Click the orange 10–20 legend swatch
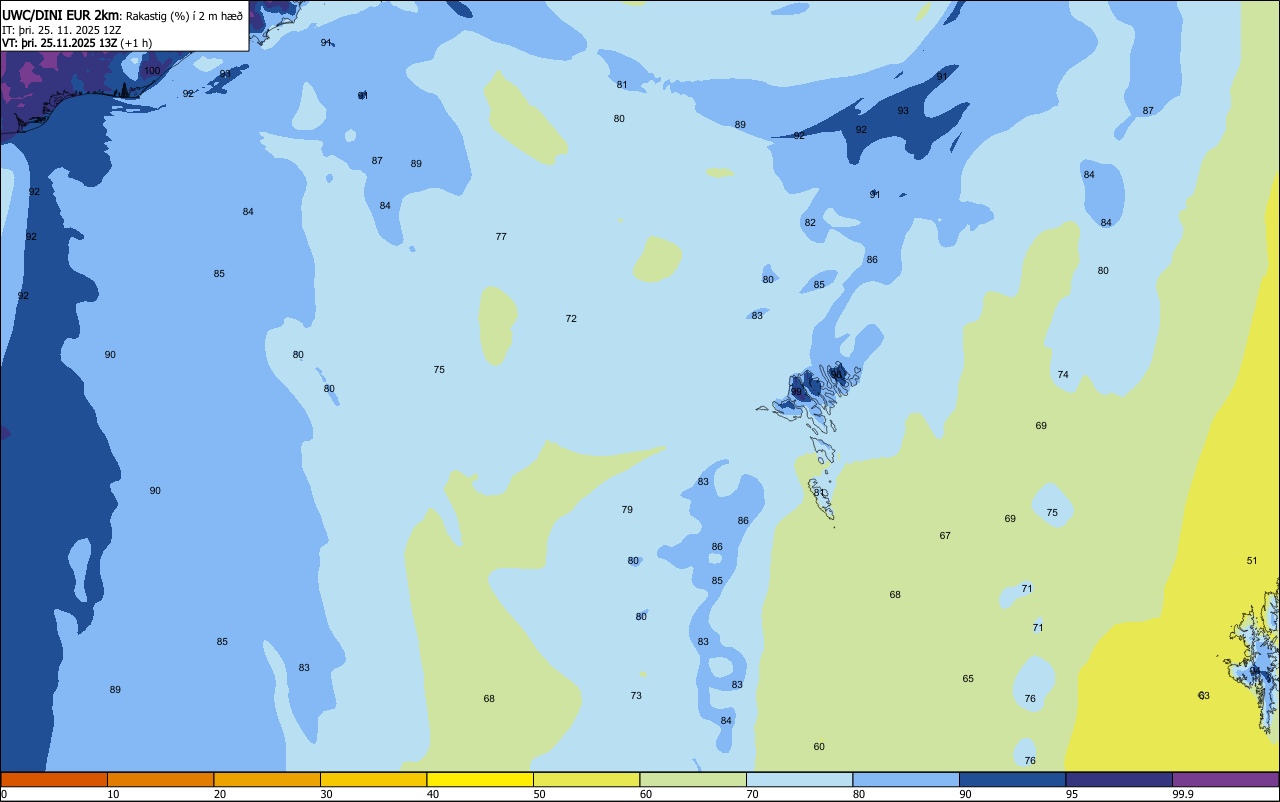The height and width of the screenshot is (802, 1280). tap(160, 779)
